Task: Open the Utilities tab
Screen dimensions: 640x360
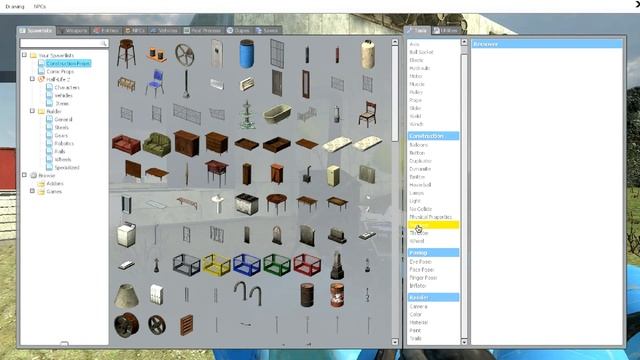Action: click(x=446, y=30)
